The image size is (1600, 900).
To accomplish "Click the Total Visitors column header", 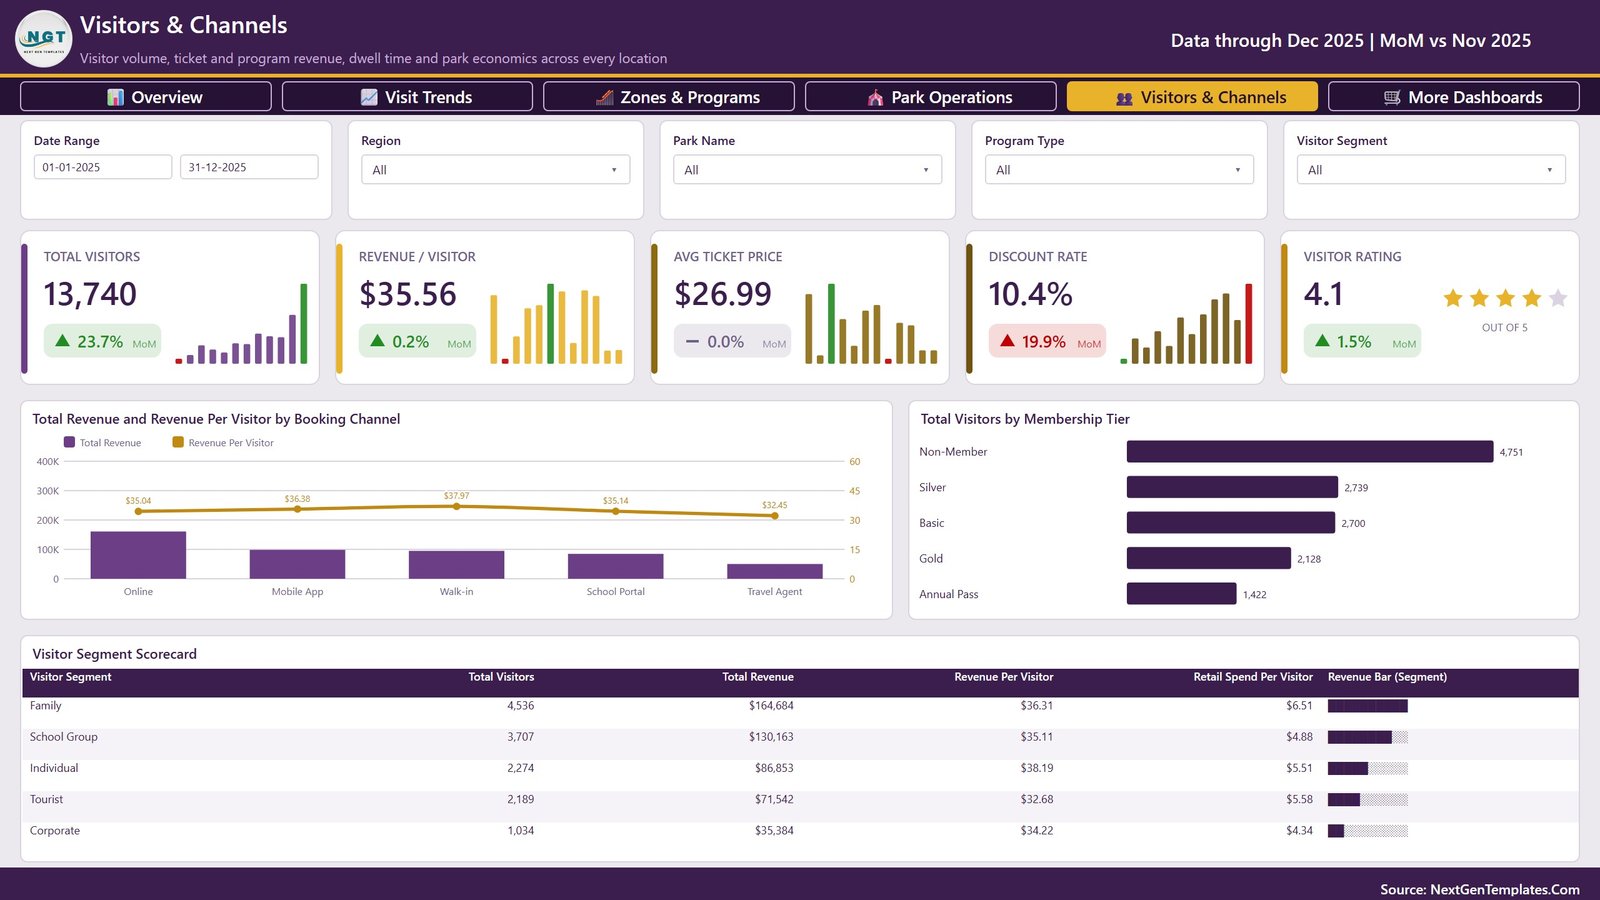I will point(501,677).
